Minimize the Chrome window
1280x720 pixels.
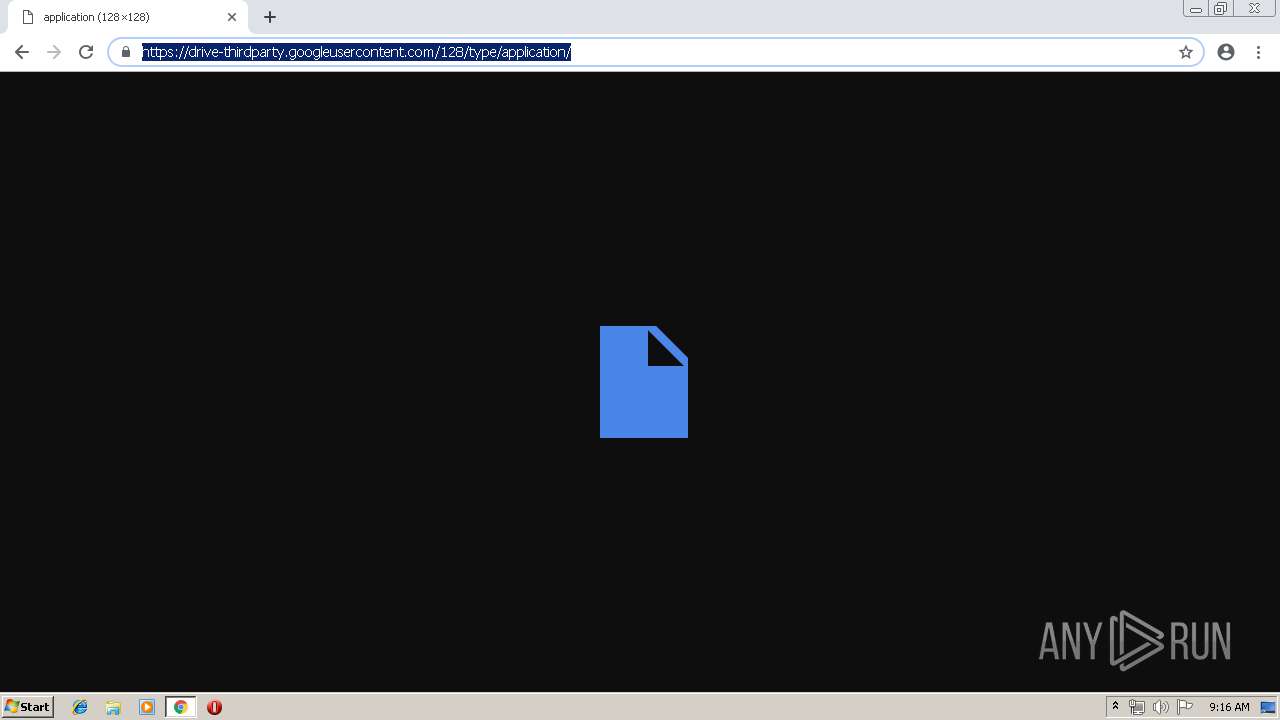[1196, 9]
